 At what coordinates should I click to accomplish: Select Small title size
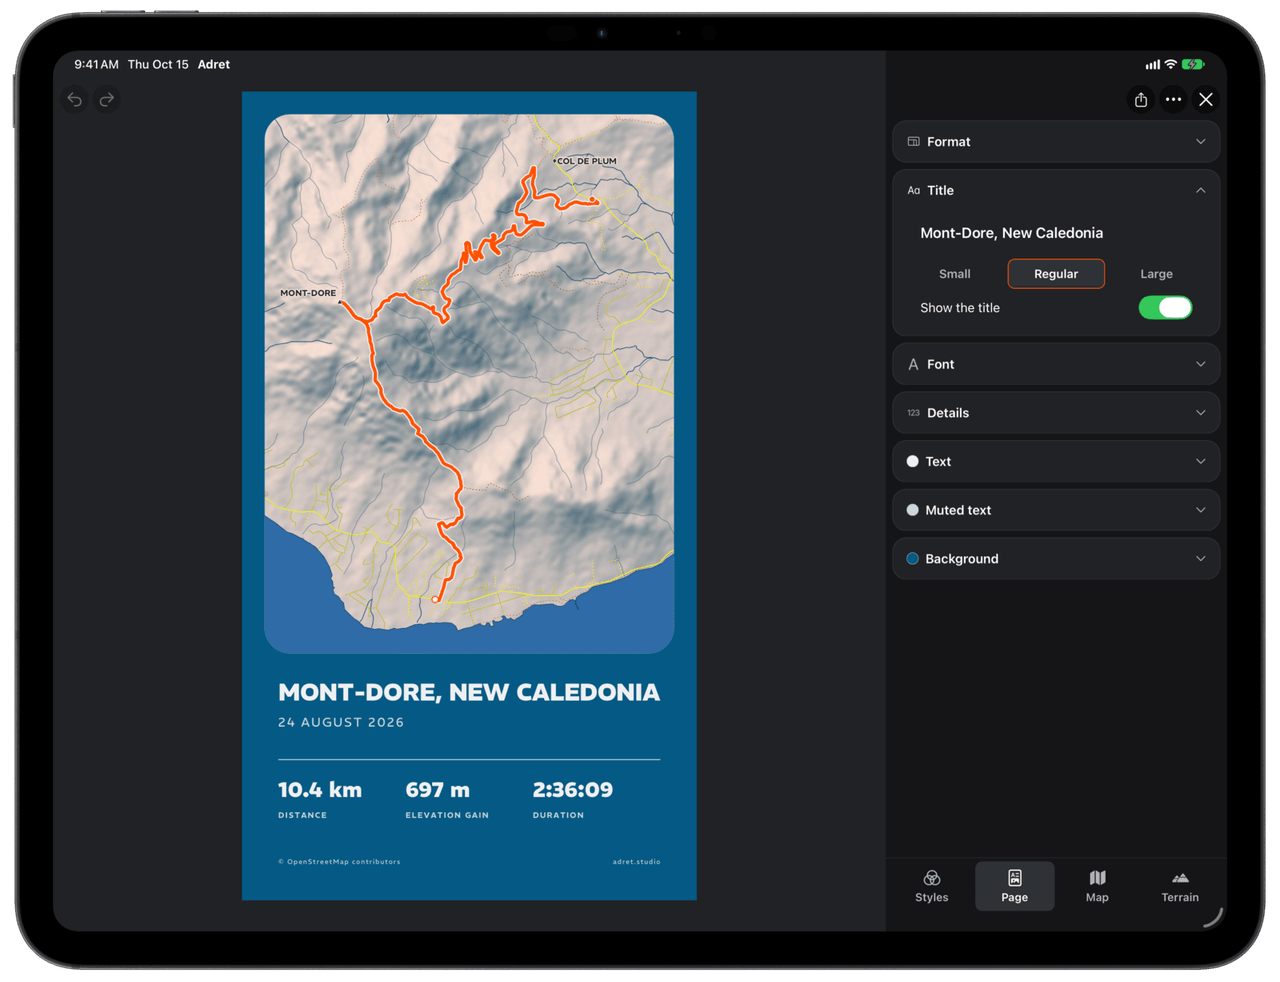(x=955, y=274)
